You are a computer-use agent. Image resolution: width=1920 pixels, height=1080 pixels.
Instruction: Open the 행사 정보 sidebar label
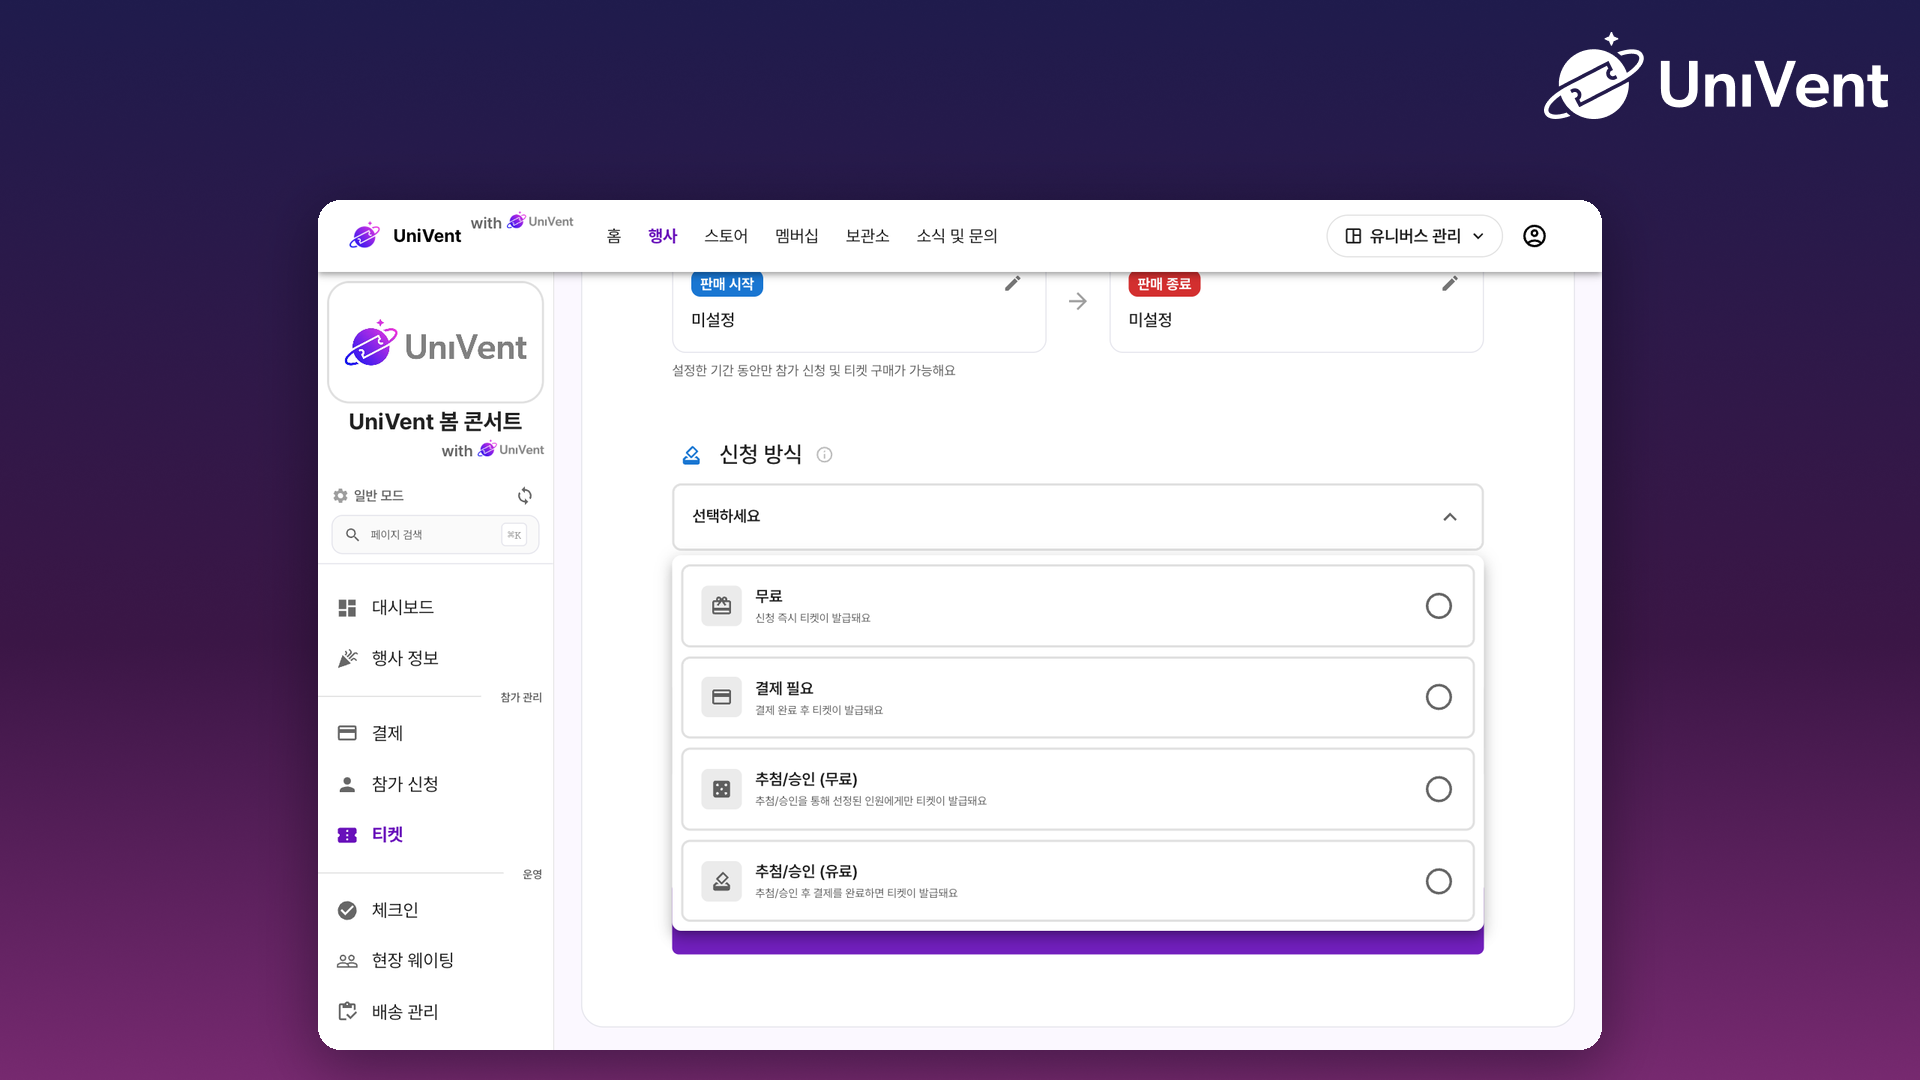pos(405,658)
